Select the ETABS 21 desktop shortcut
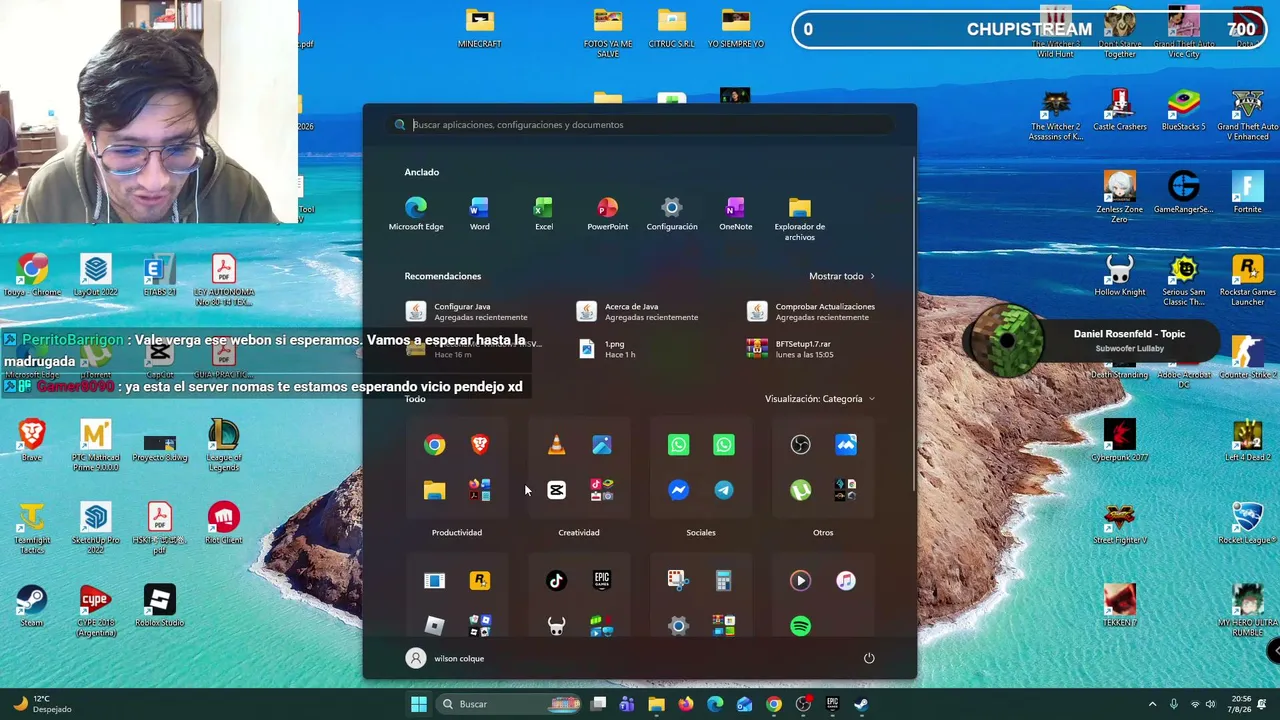The width and height of the screenshot is (1280, 720). click(160, 277)
